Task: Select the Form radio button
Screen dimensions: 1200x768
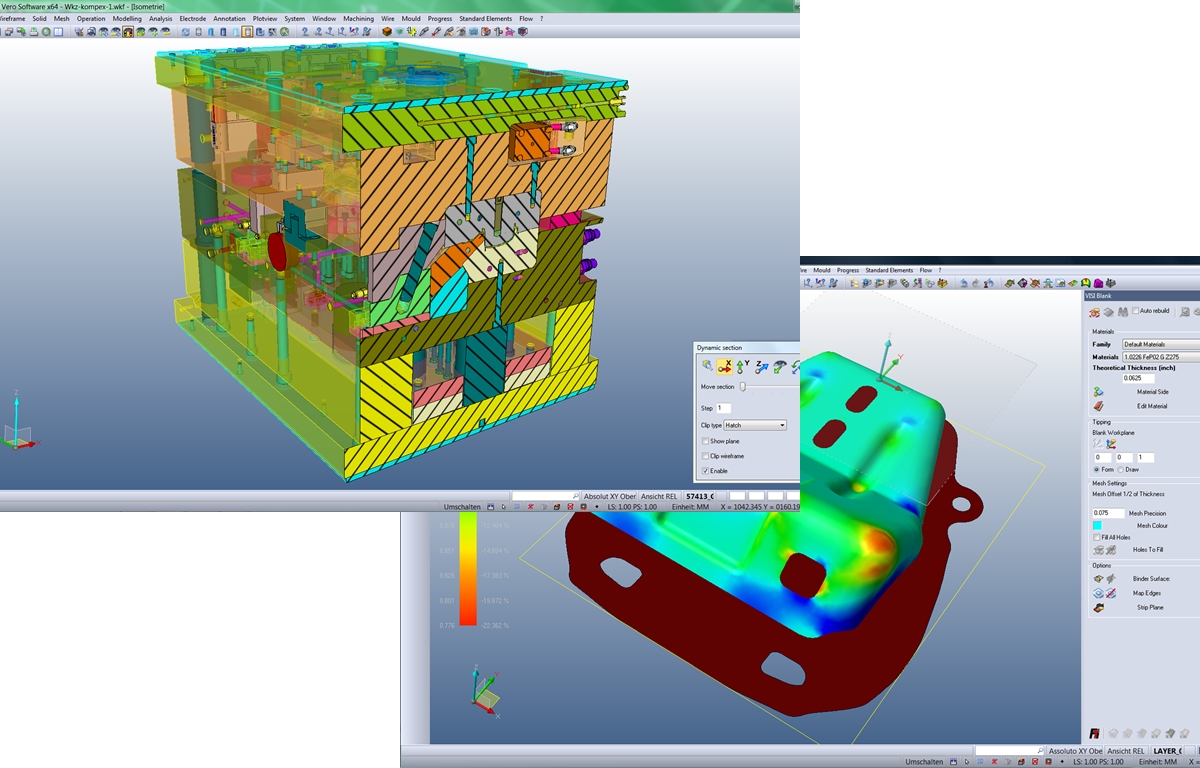Action: [1097, 469]
